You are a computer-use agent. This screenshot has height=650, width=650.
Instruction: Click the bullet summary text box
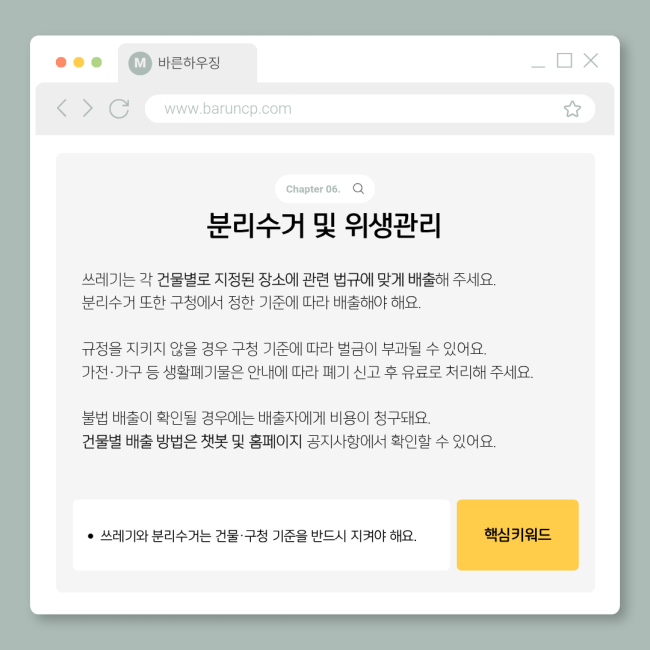click(261, 535)
